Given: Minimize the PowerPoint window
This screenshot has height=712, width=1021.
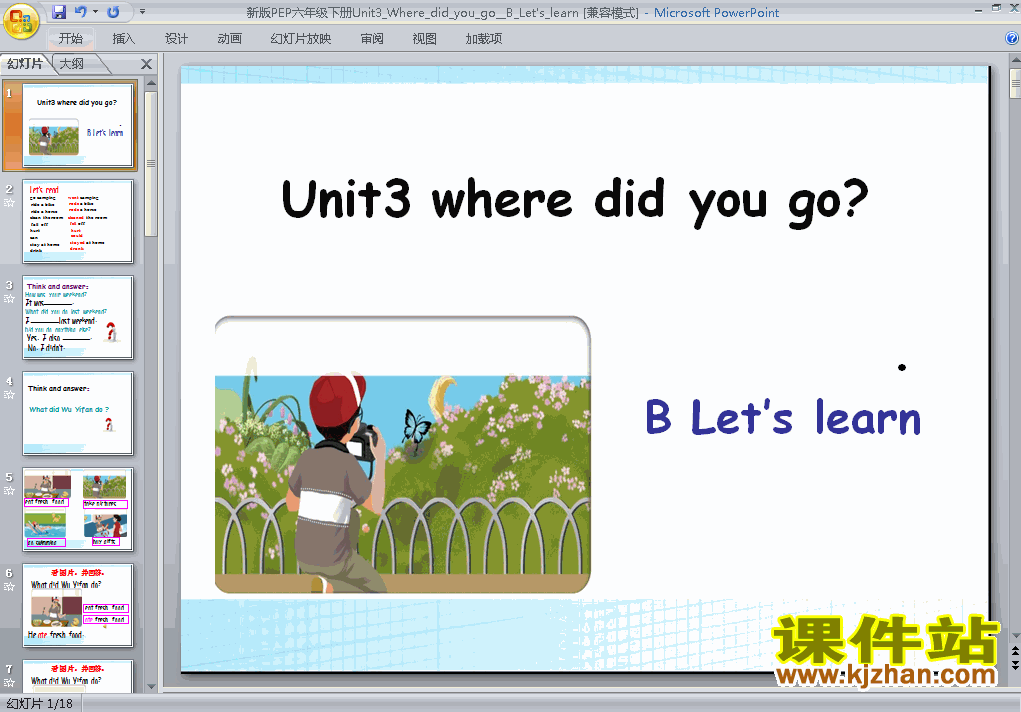Looking at the screenshot, I should pos(978,9).
